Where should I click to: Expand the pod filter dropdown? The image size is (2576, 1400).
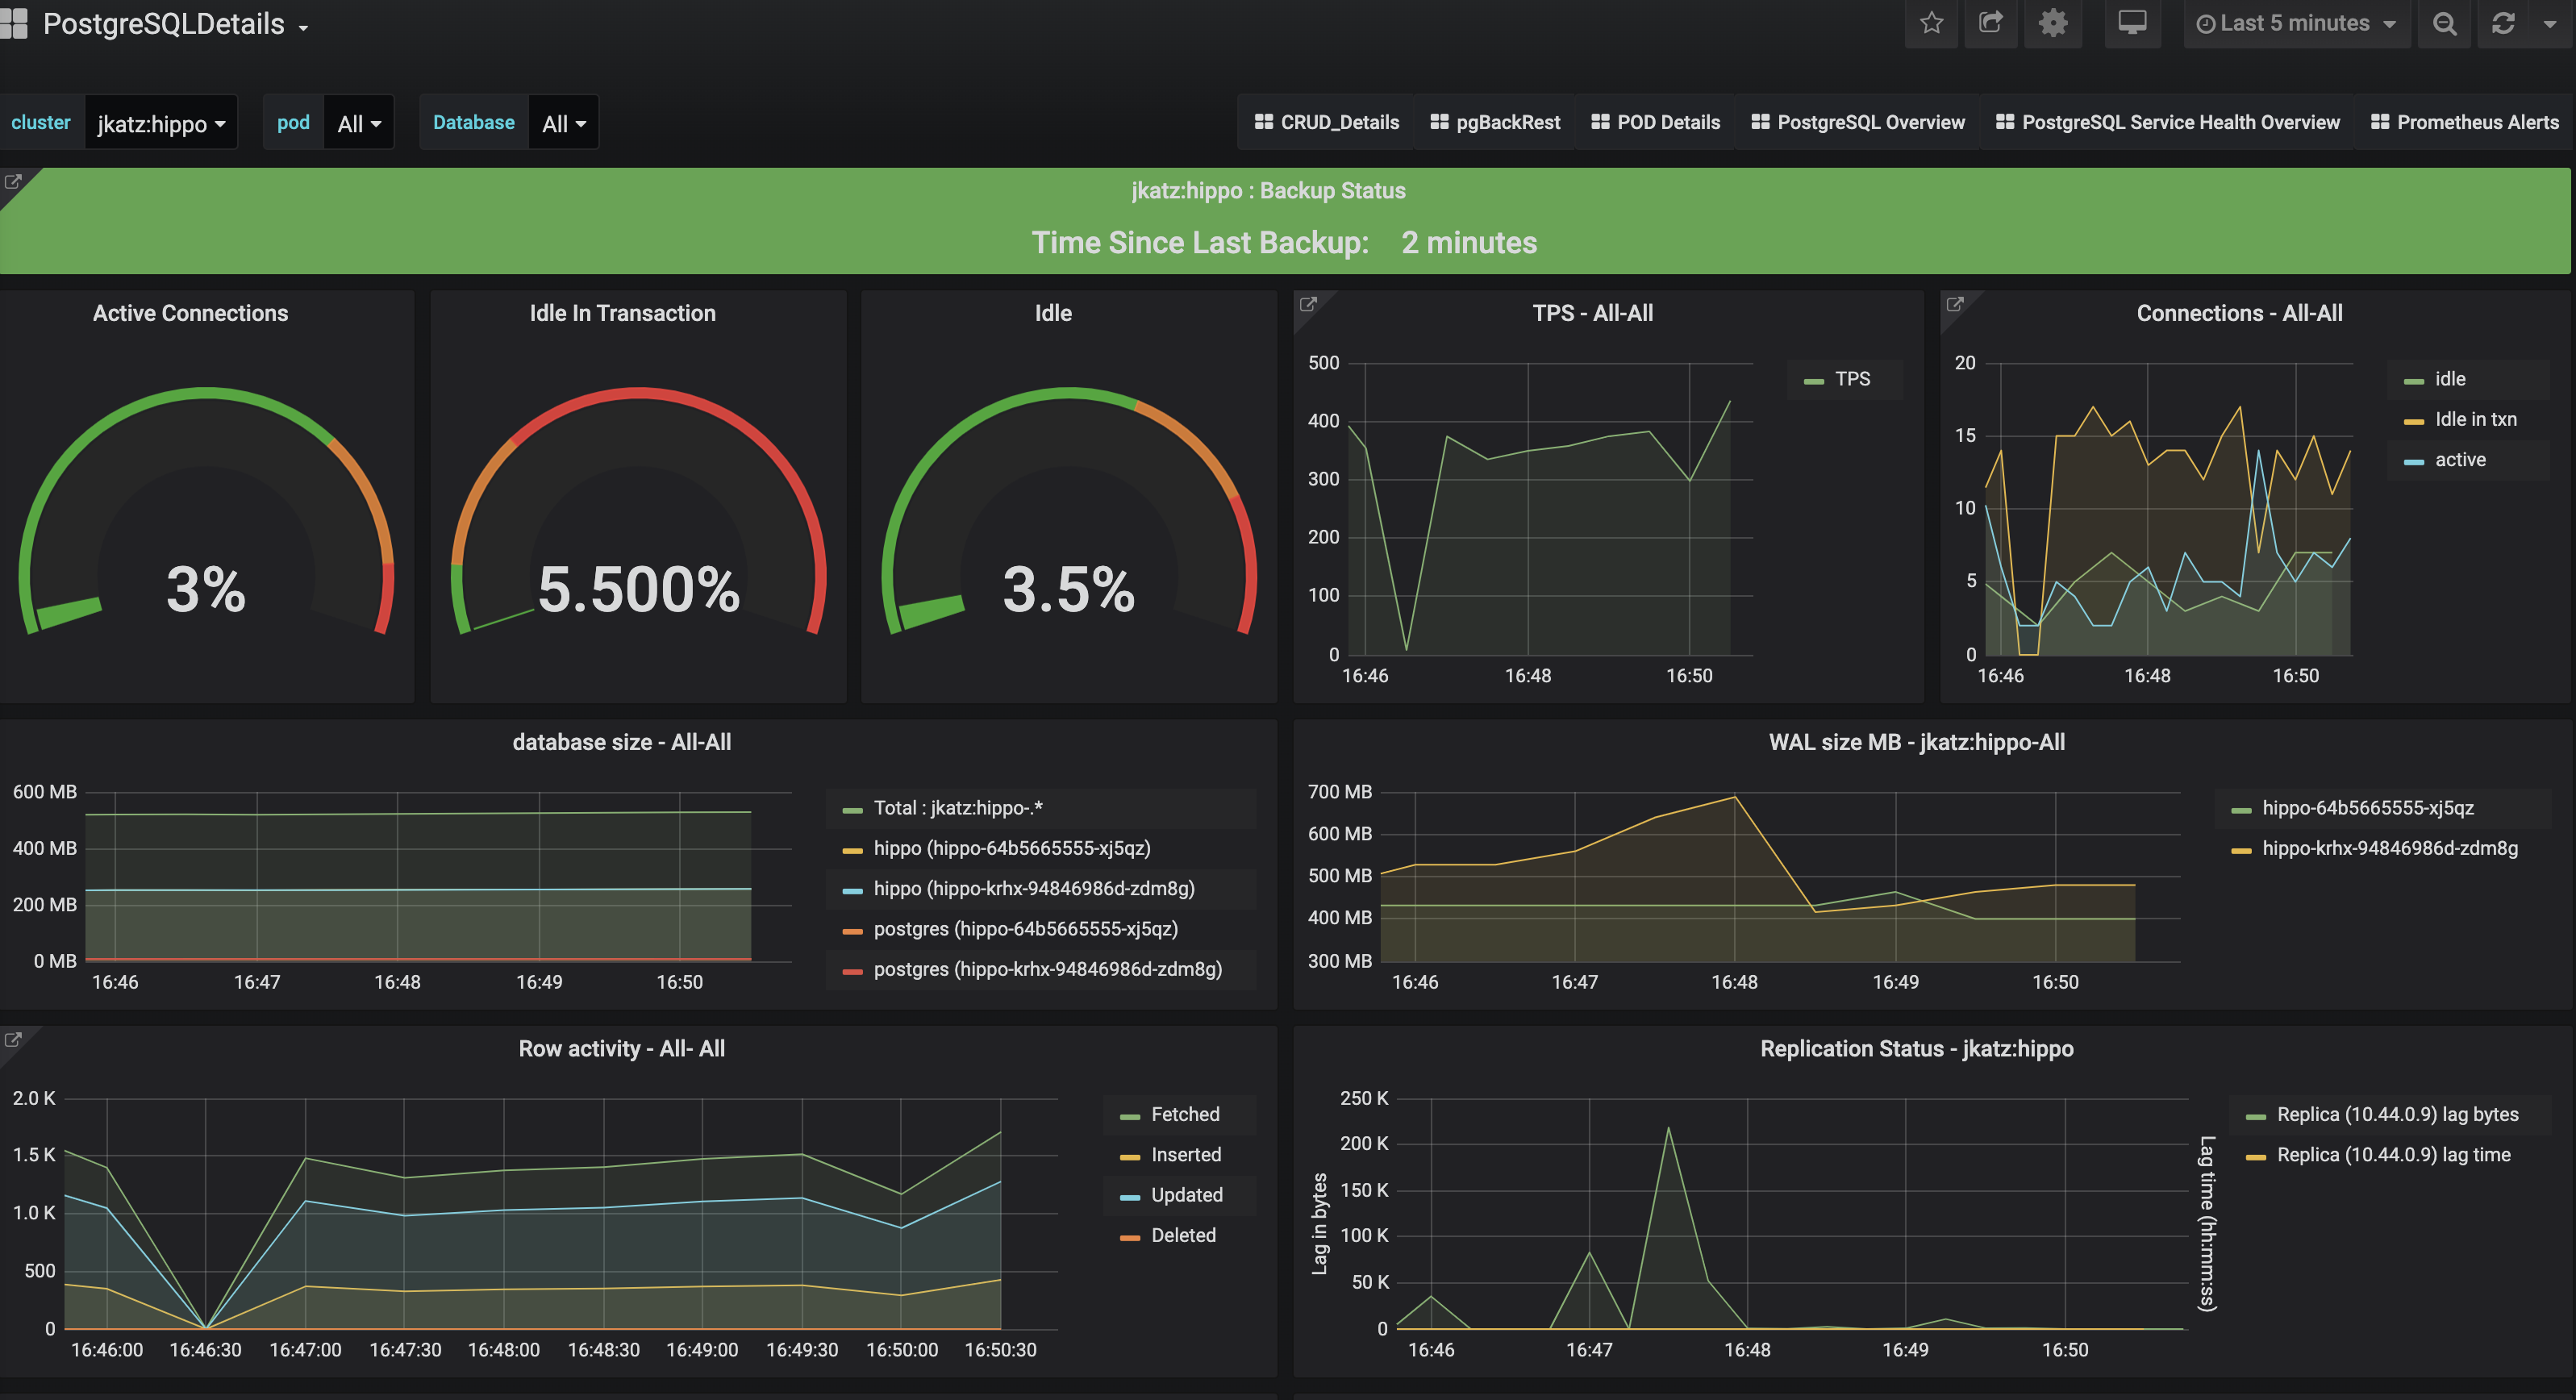tap(355, 123)
